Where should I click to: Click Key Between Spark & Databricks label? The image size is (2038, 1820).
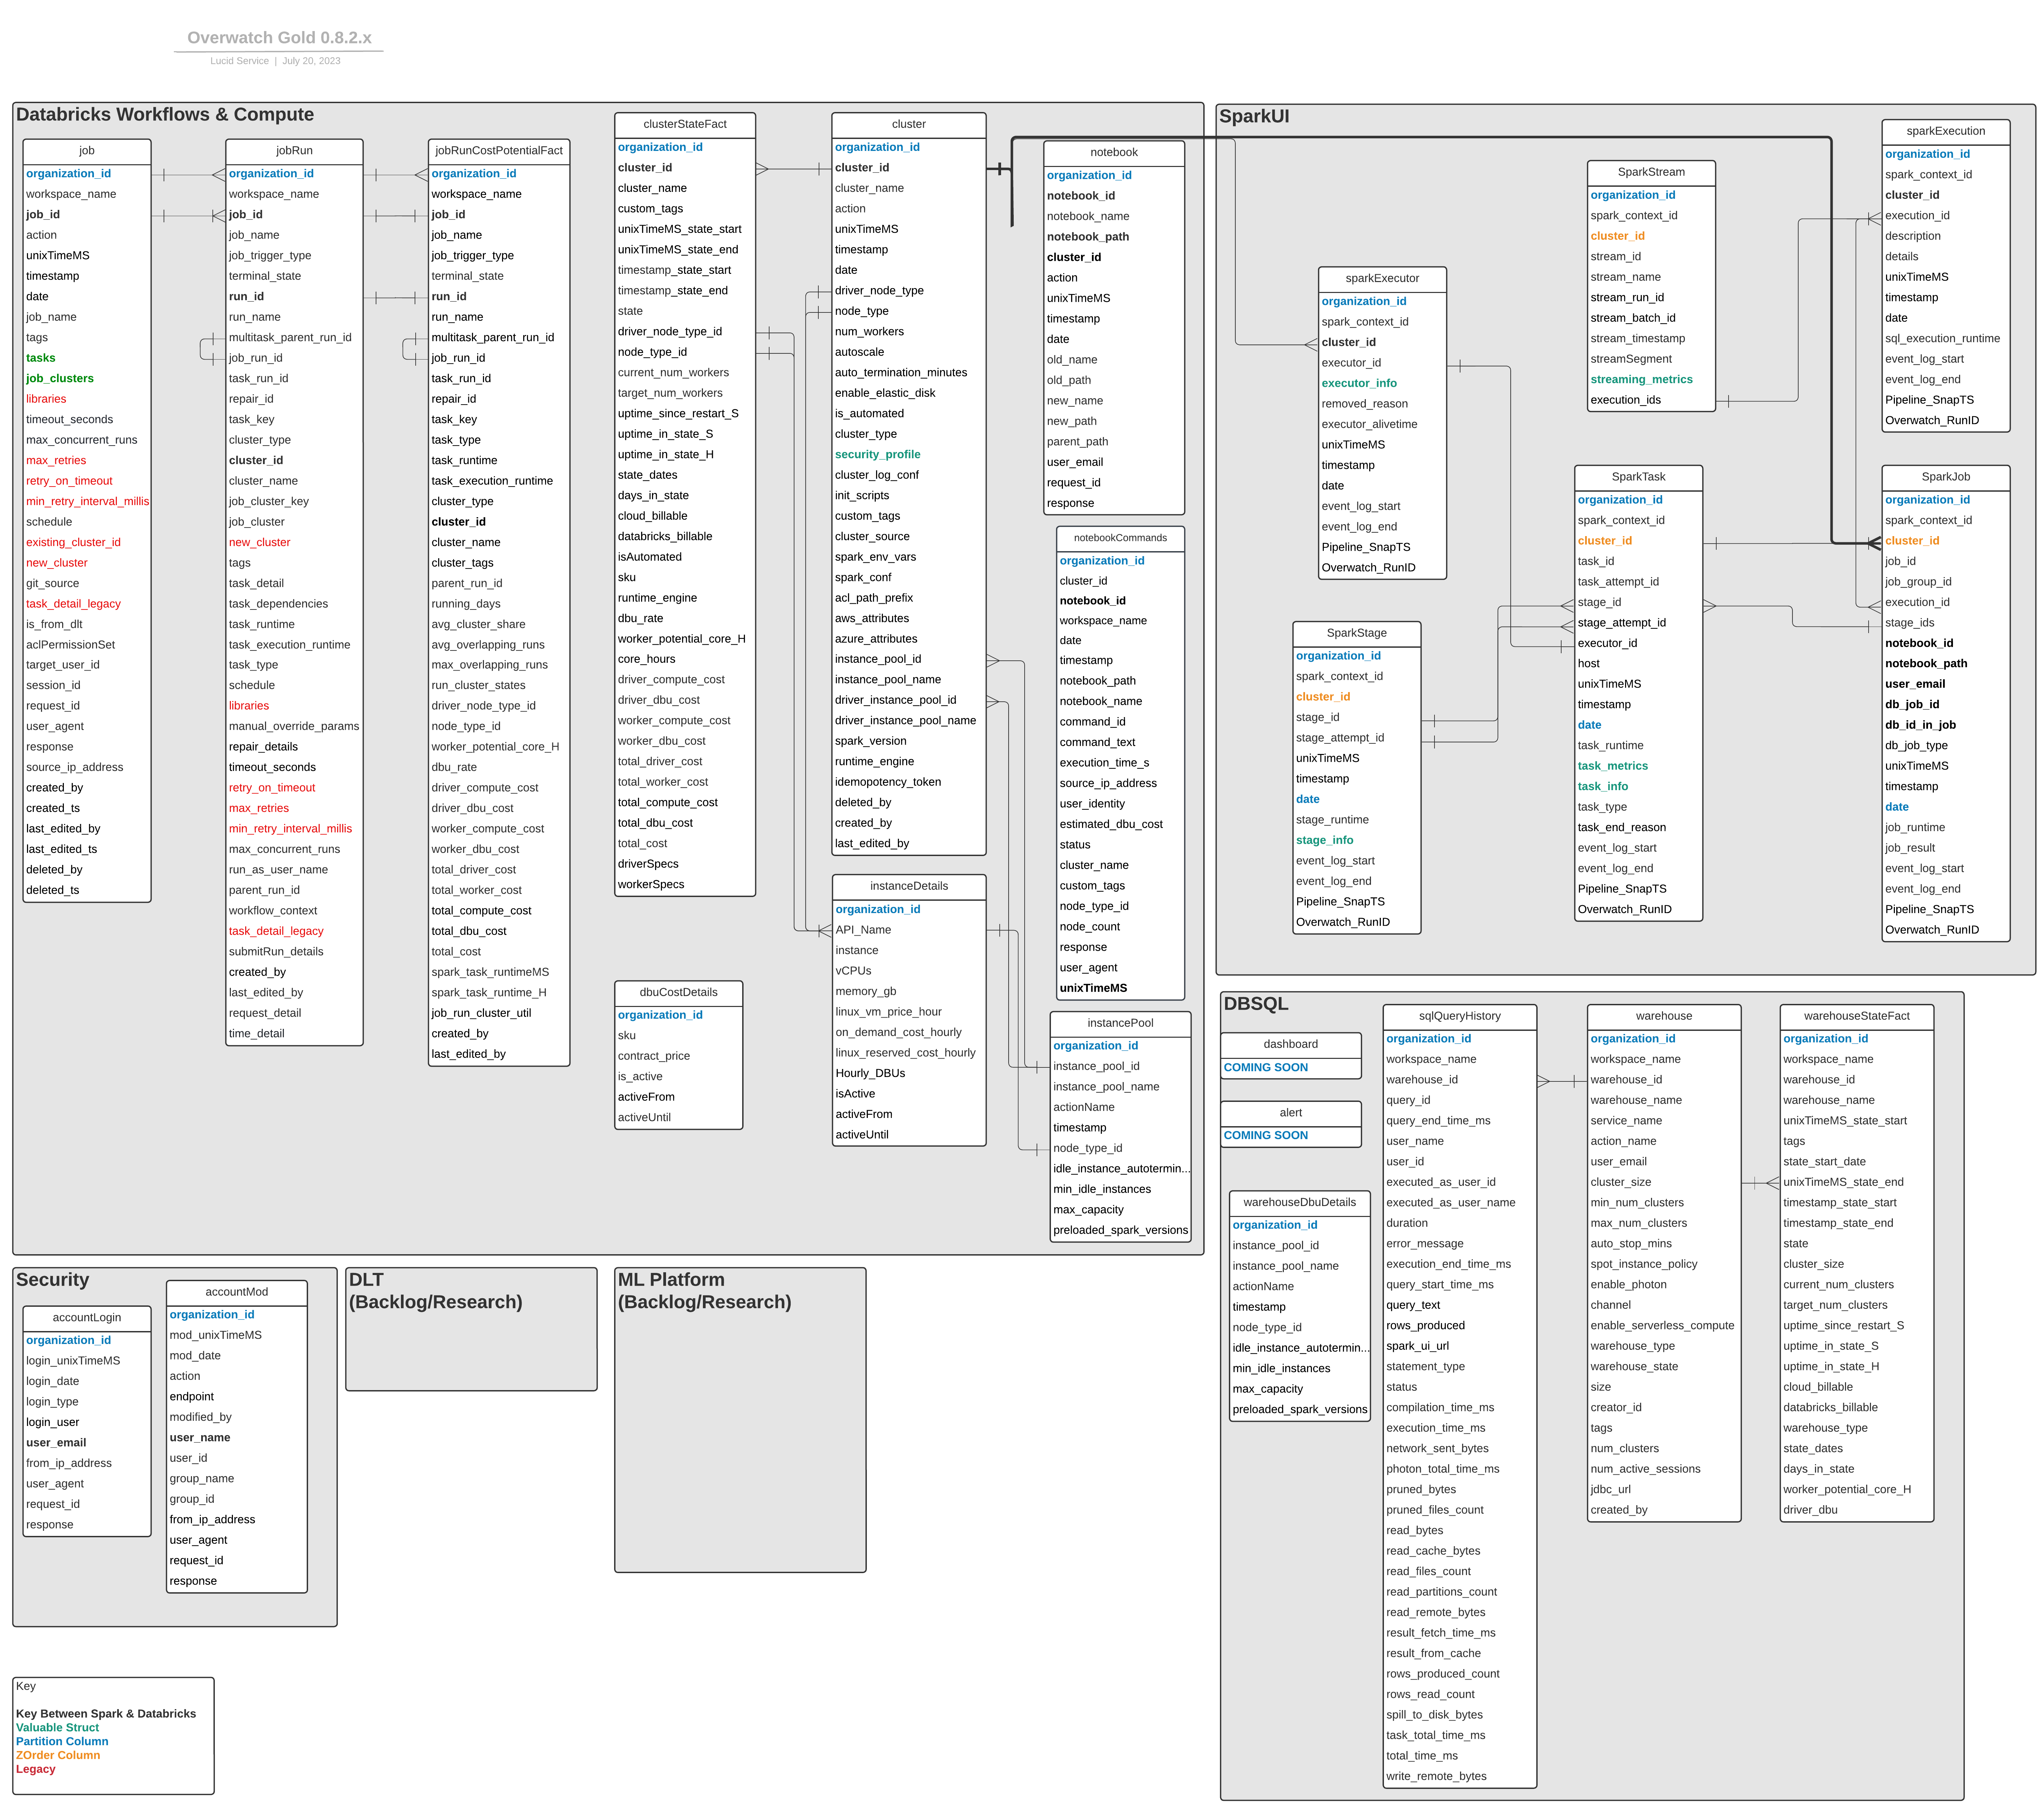click(x=106, y=1714)
